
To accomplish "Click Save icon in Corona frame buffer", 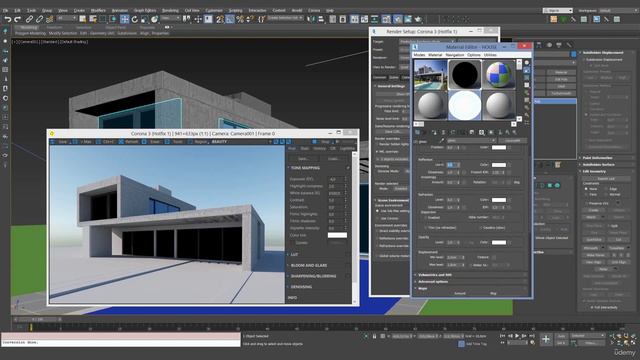I will [59, 142].
